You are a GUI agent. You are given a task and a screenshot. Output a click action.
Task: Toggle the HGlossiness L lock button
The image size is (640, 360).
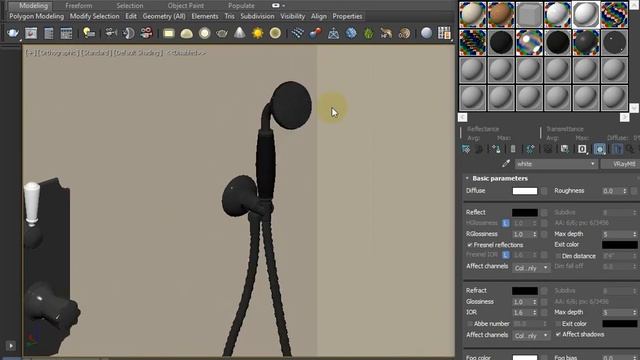[x=506, y=223]
